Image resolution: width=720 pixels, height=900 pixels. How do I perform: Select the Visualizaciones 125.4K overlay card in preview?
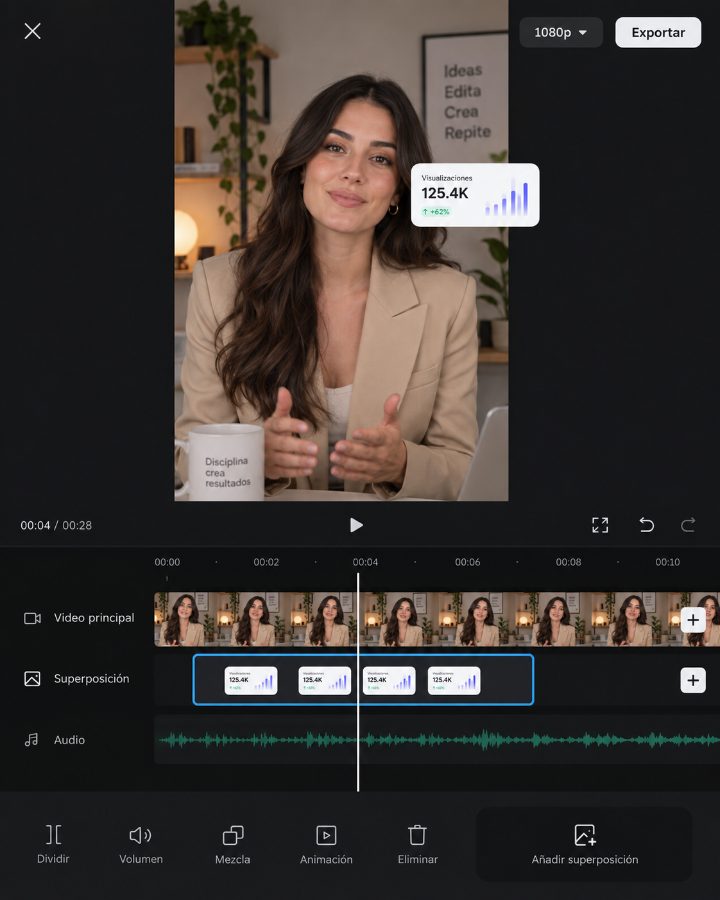(x=475, y=195)
